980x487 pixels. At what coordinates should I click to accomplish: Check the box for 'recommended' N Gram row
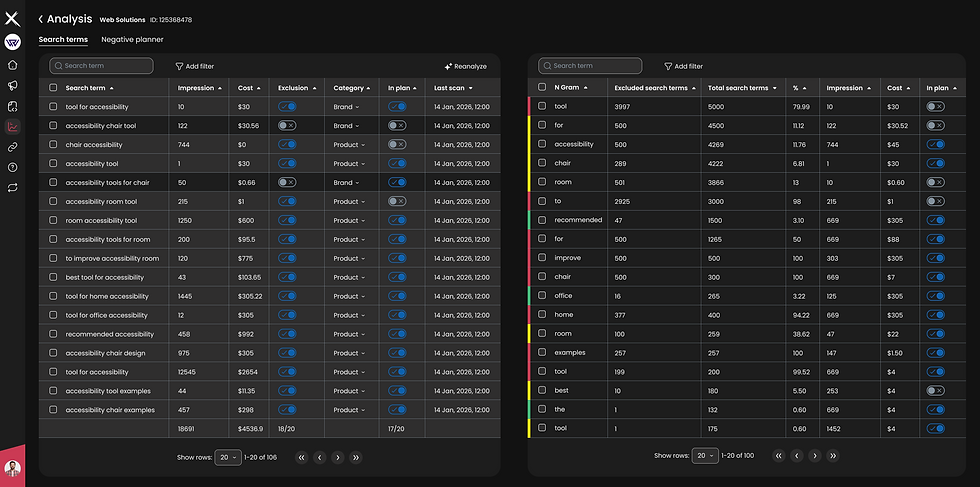(x=542, y=220)
